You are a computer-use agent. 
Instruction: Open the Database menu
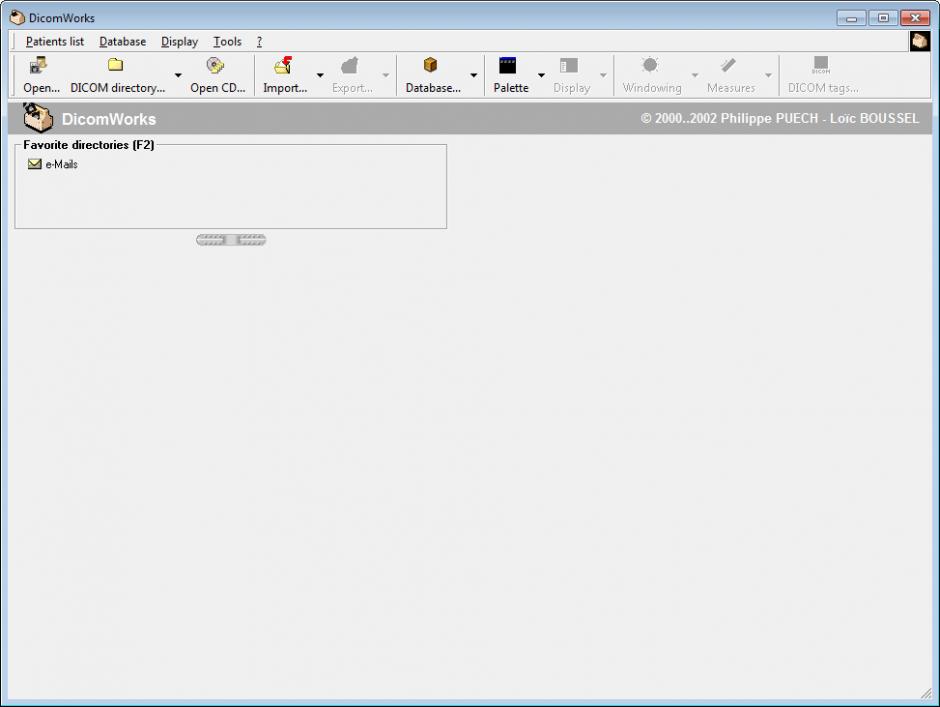point(122,41)
